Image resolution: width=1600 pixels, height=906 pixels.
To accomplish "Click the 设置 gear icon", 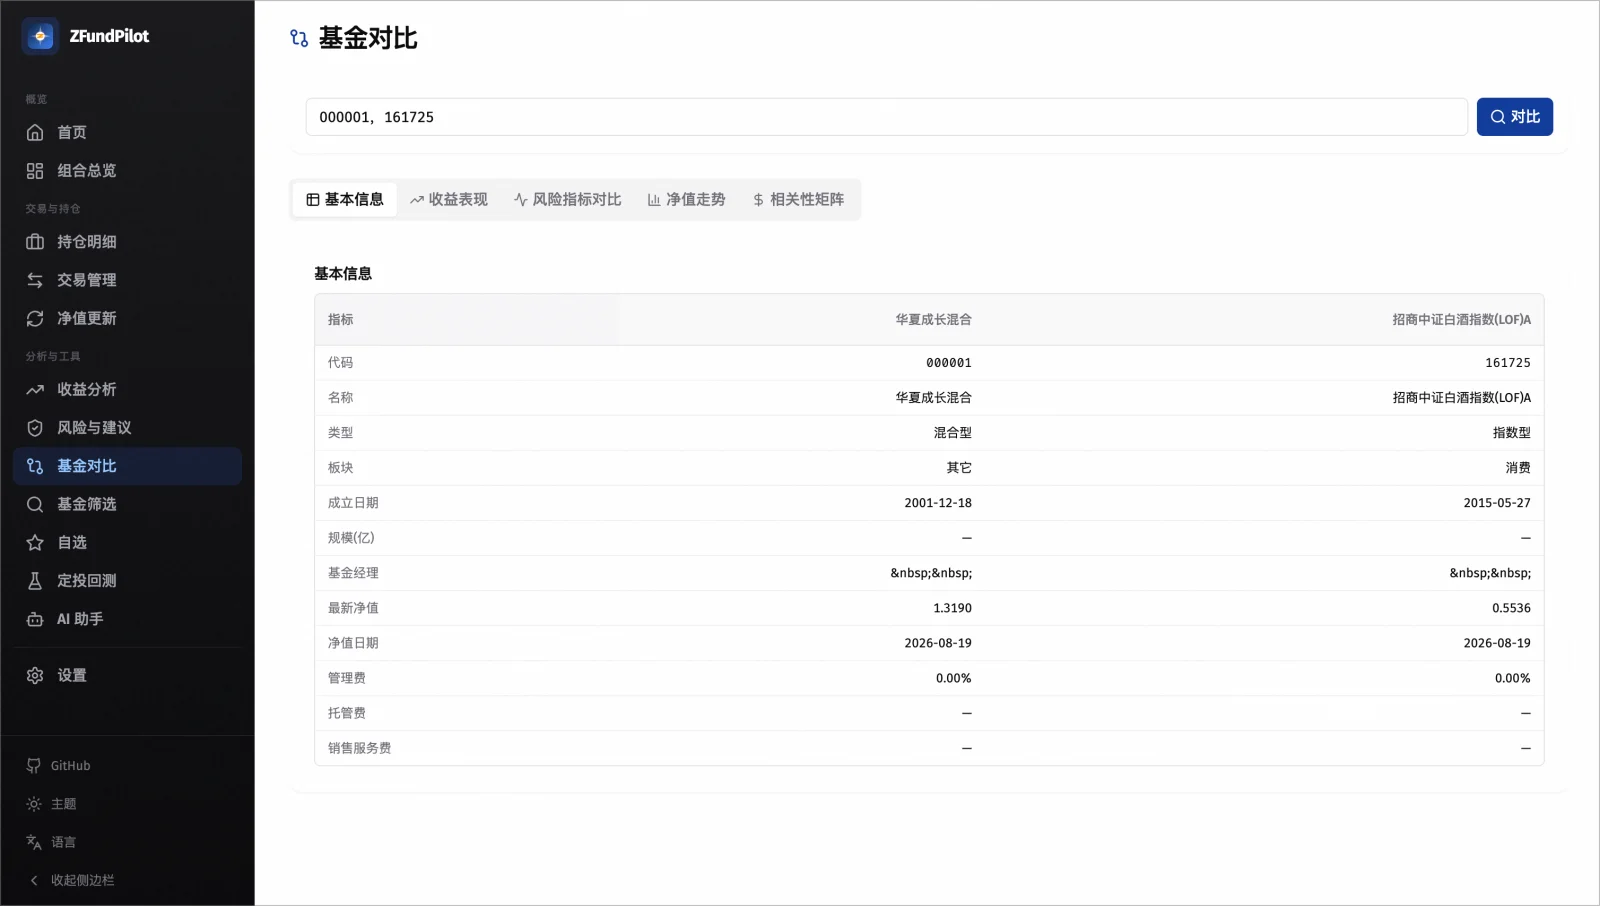I will point(35,676).
